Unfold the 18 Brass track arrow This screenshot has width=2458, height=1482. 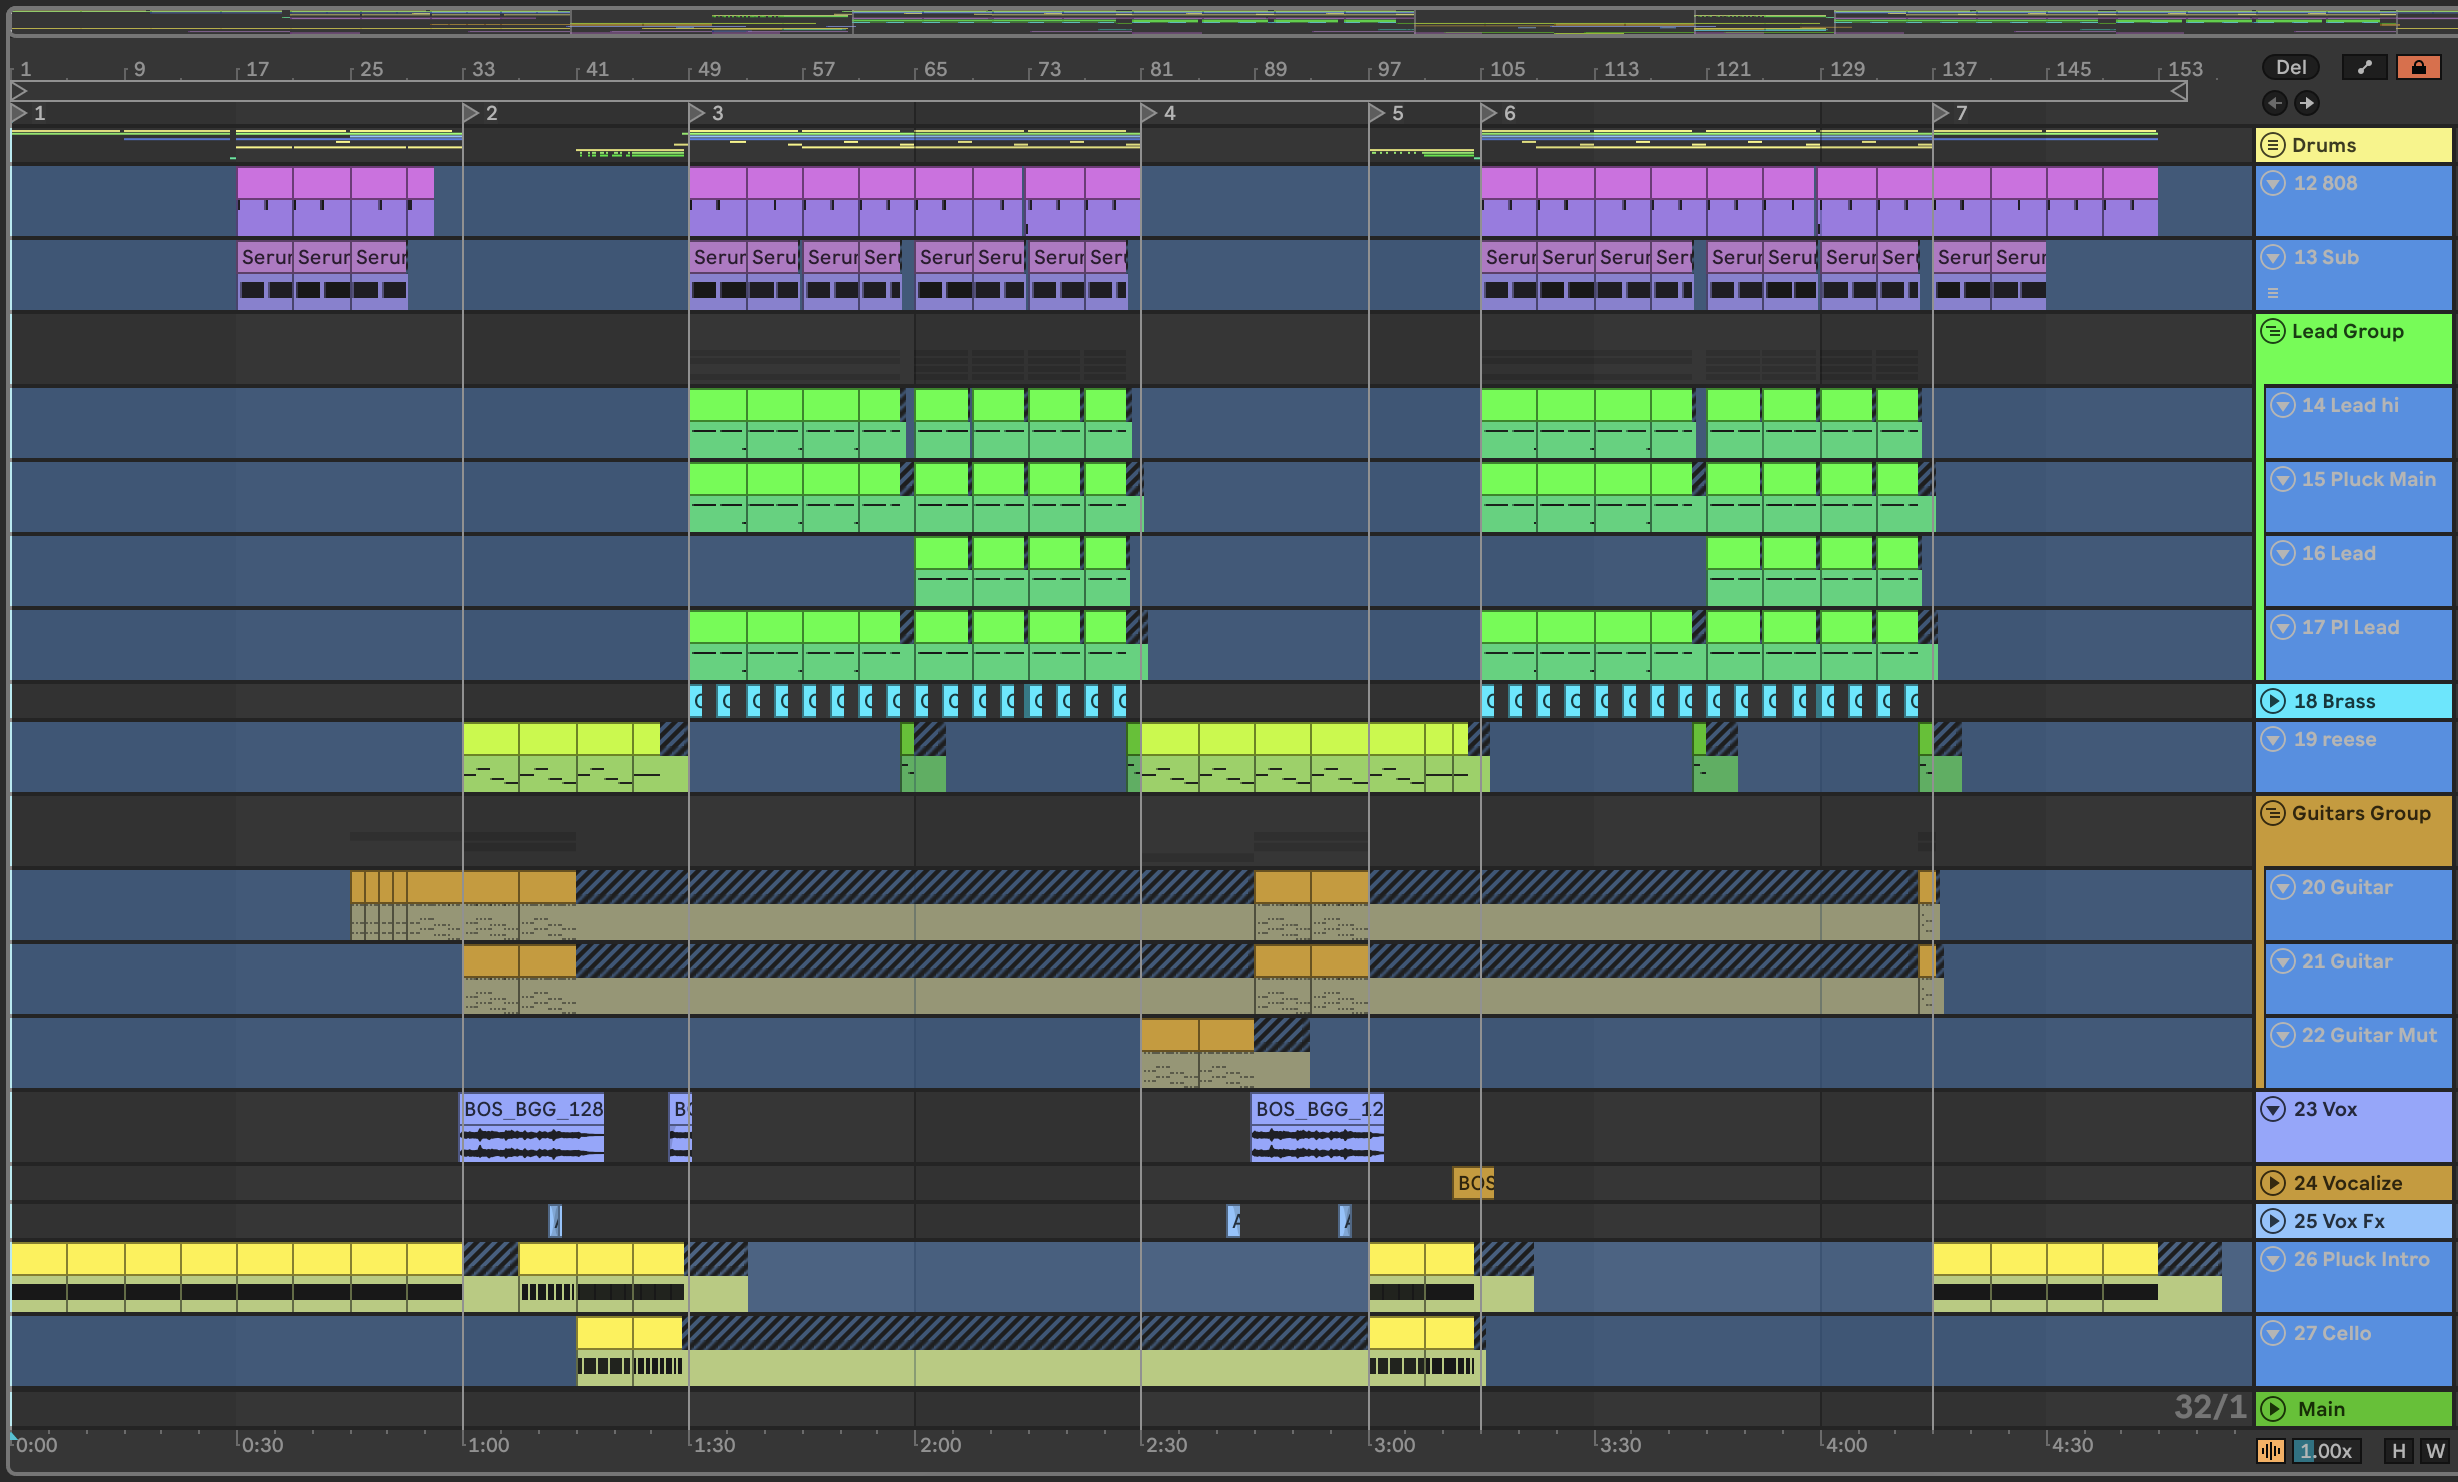pos(2272,701)
